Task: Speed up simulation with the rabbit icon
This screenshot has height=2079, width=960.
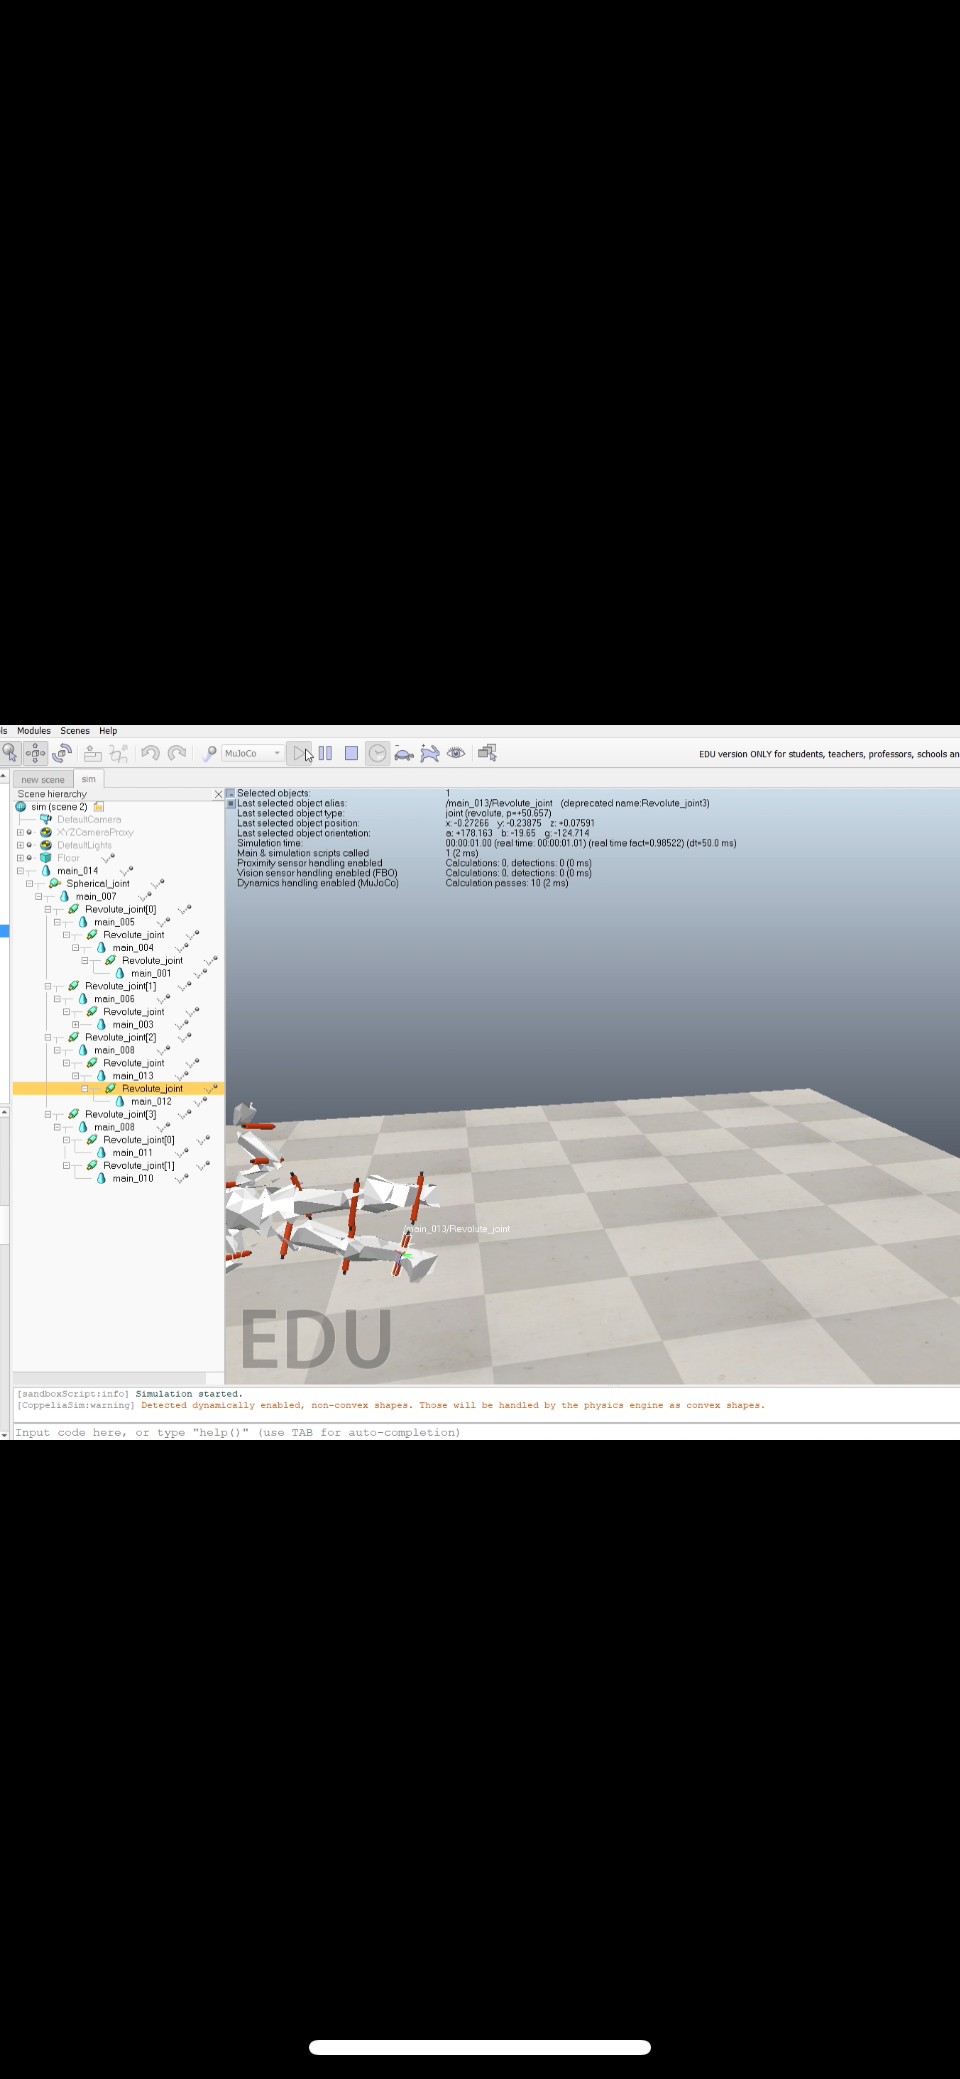Action: pyautogui.click(x=430, y=753)
